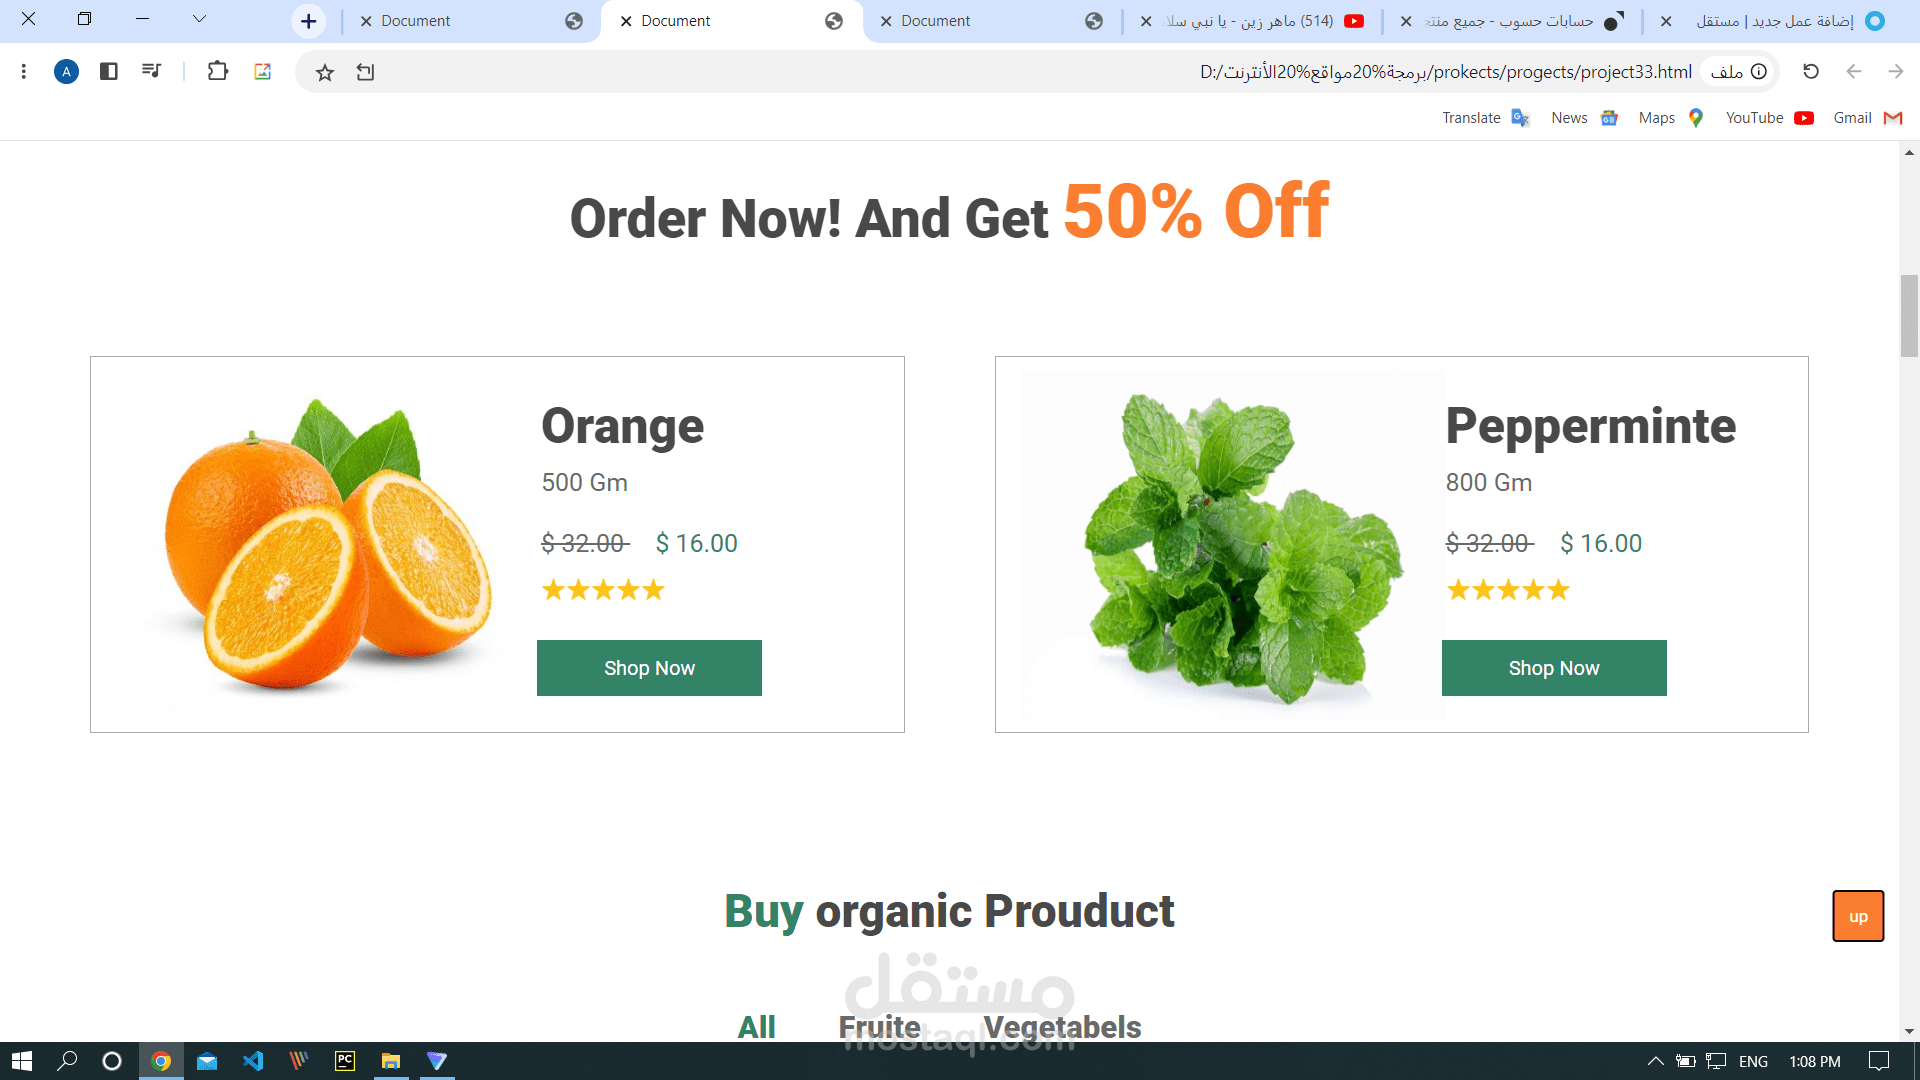Open Visual Studio Code from the taskbar
This screenshot has width=1920, height=1080.
click(x=253, y=1061)
